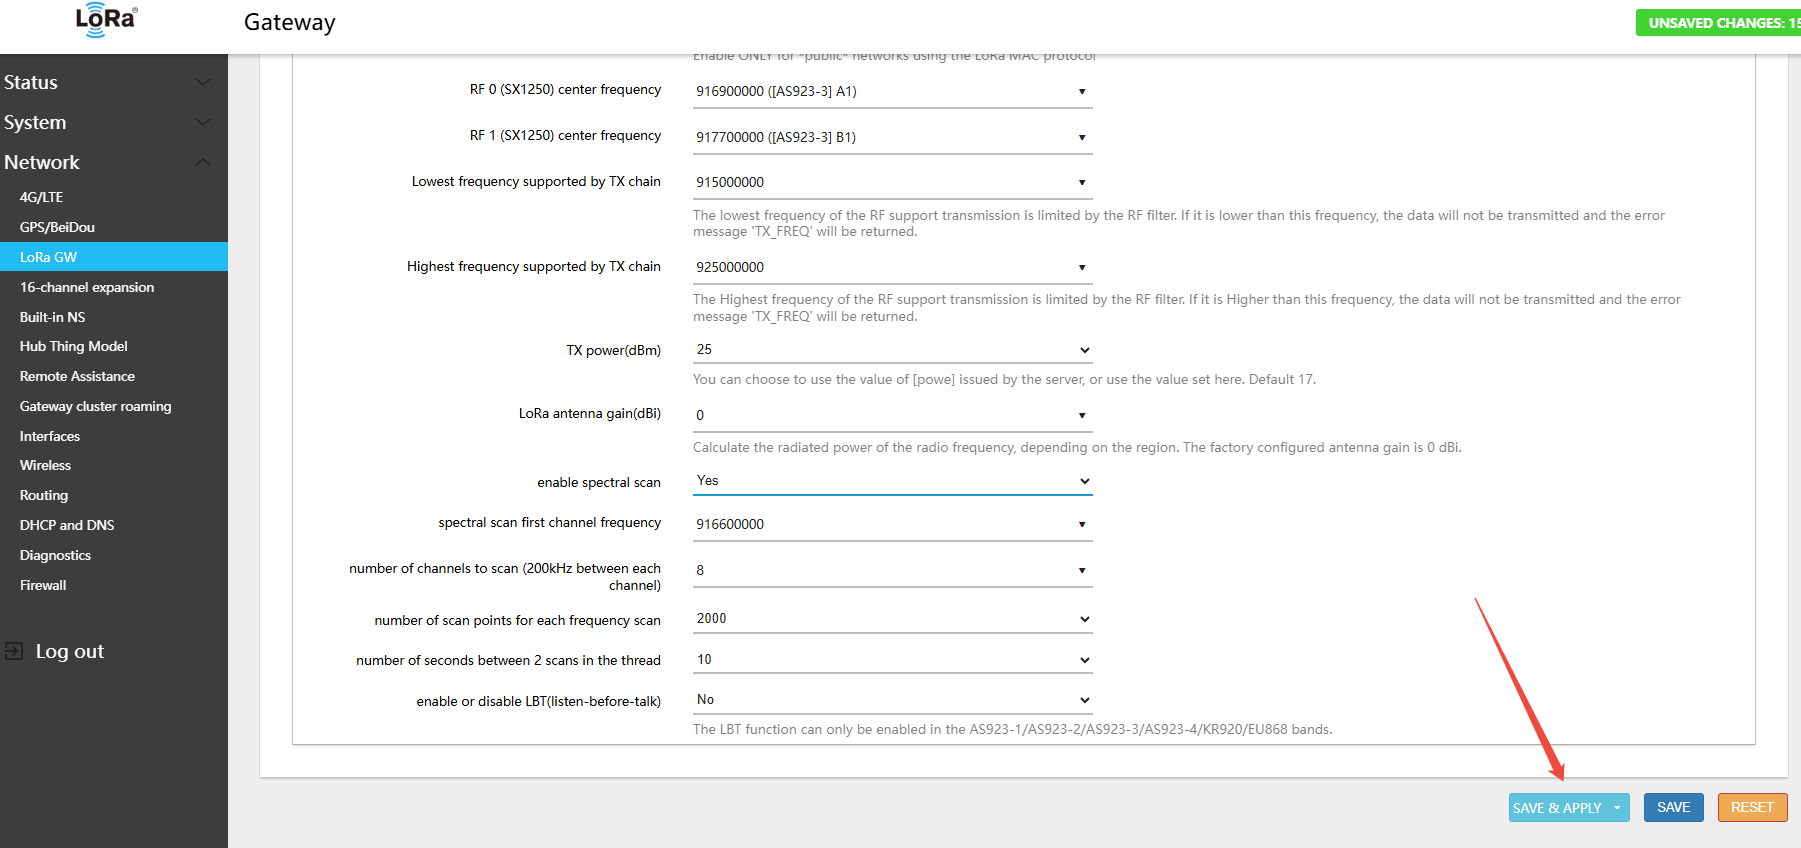This screenshot has width=1801, height=848.
Task: Go to the Built-in NS page
Action: coord(53,317)
